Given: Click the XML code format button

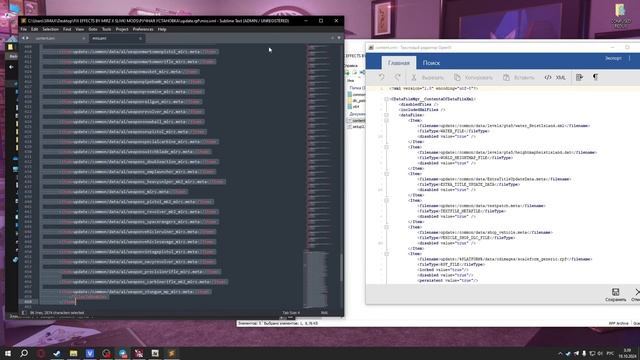Looking at the screenshot, I should pyautogui.click(x=555, y=78).
